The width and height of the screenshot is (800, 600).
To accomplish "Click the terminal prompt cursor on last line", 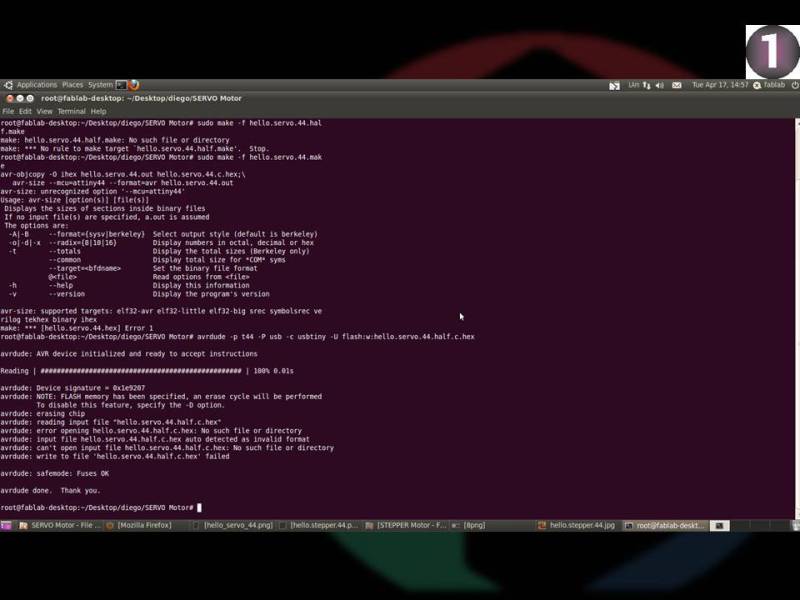I will (199, 508).
